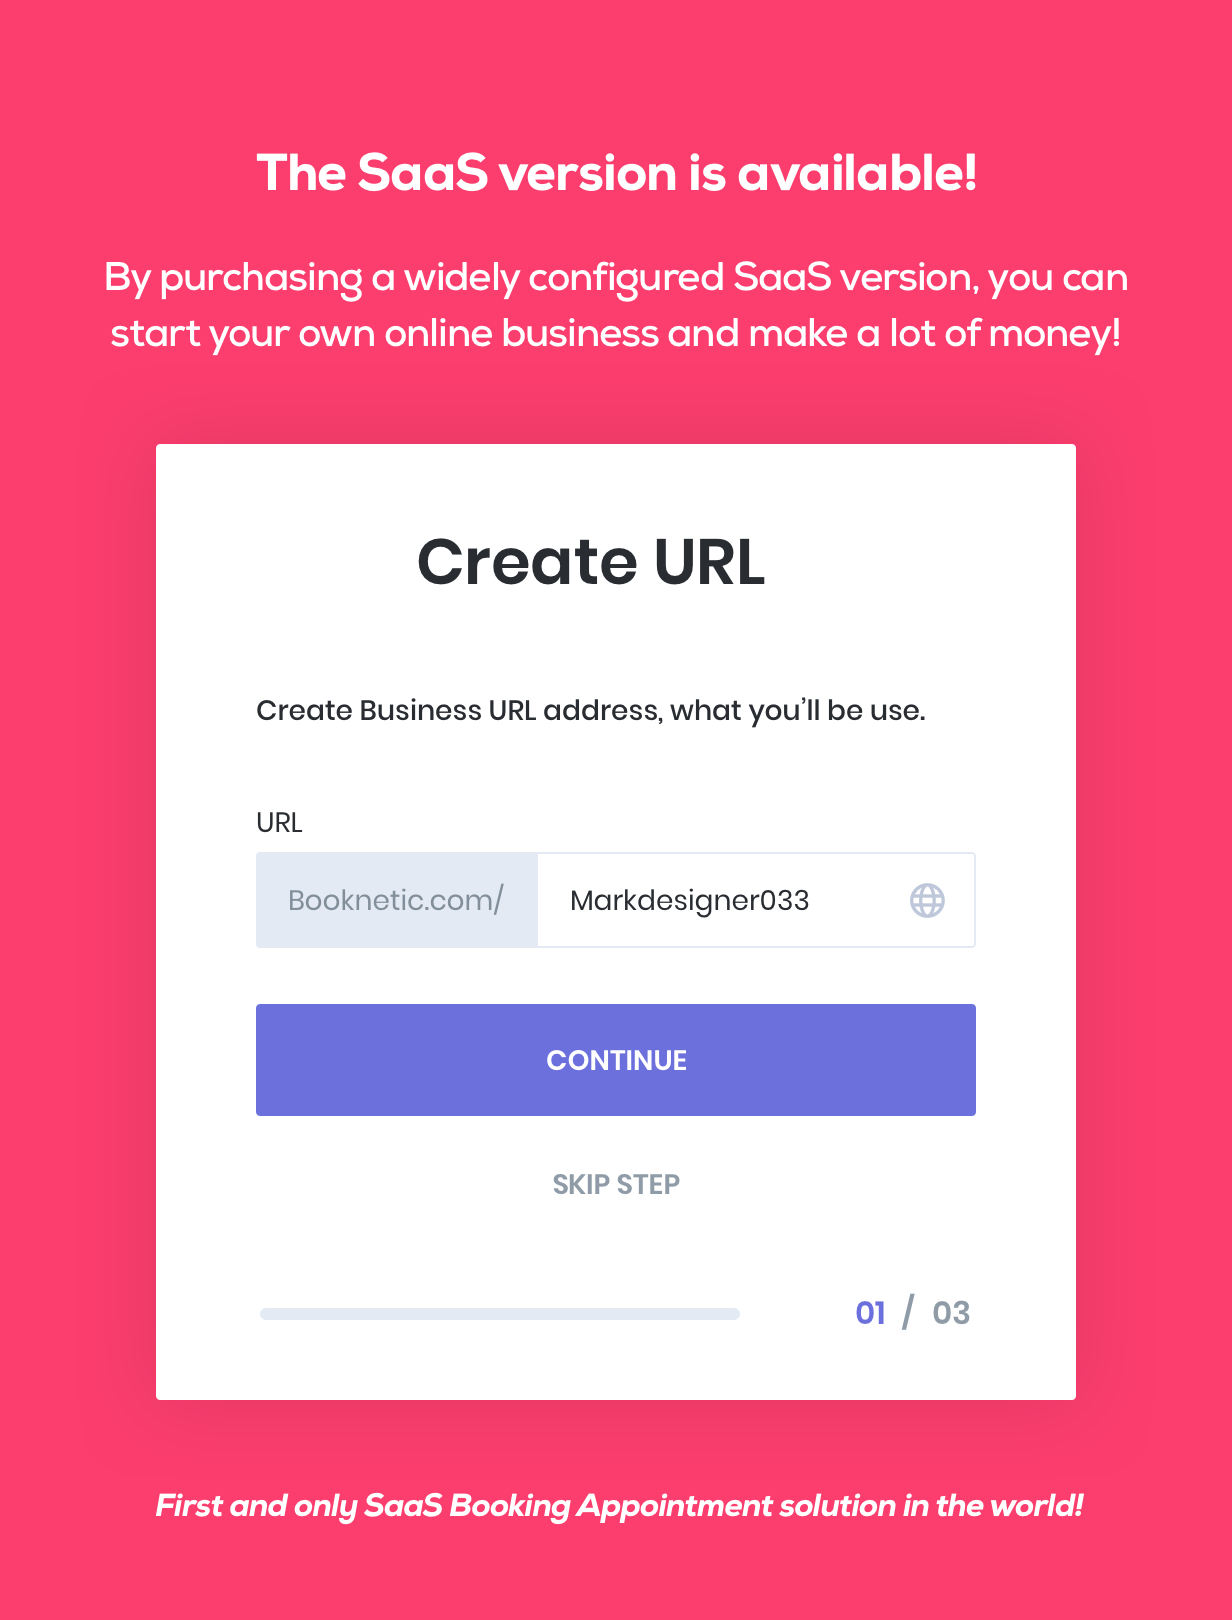Focus the Markdesigner033 URL input field
The width and height of the screenshot is (1232, 1620).
[x=720, y=900]
